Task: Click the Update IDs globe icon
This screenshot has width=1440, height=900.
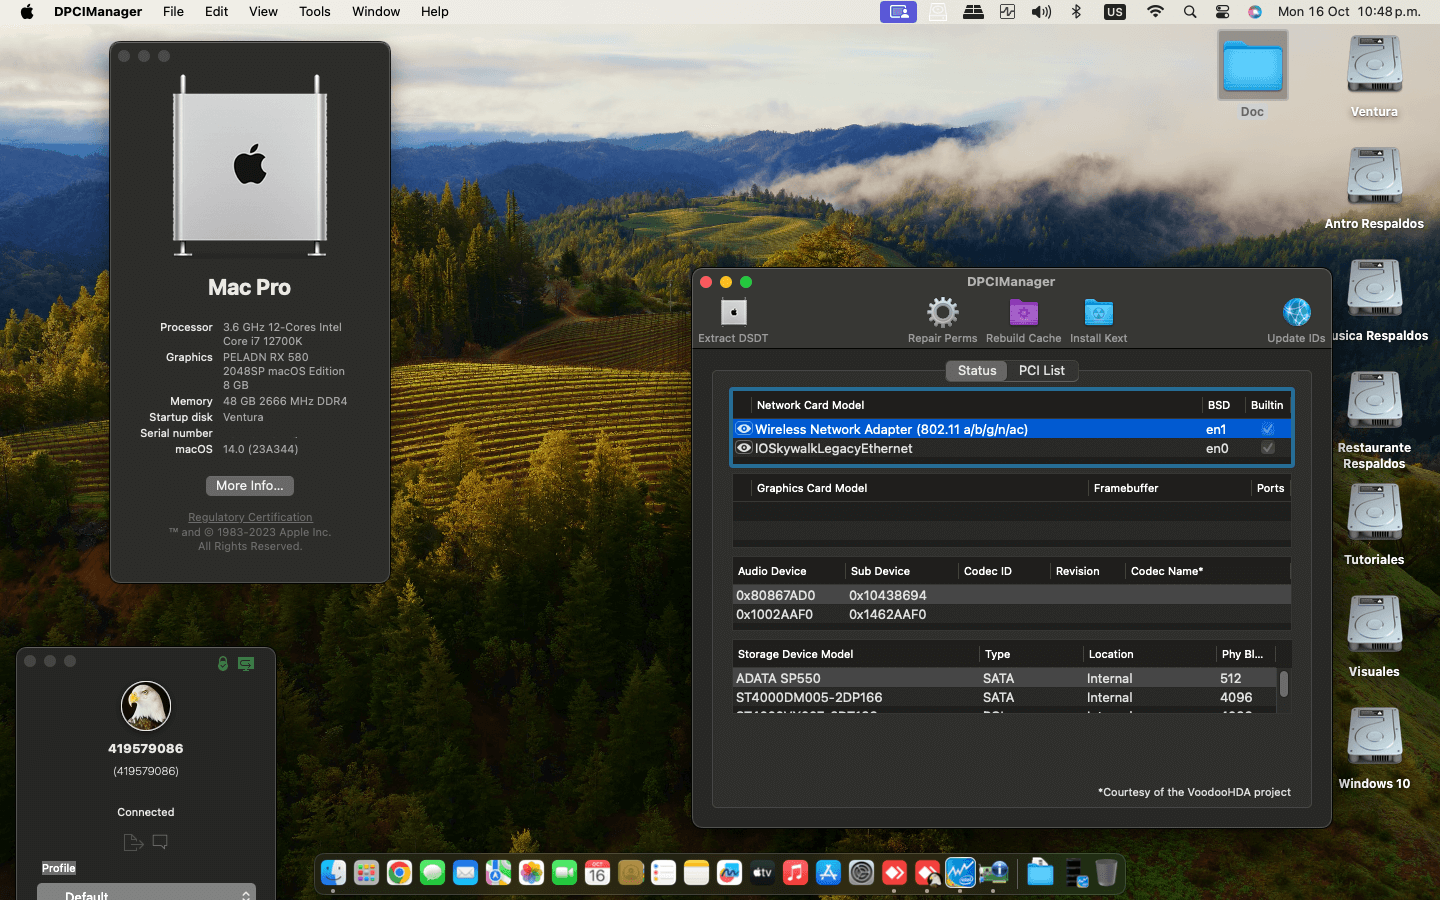Action: click(1296, 313)
